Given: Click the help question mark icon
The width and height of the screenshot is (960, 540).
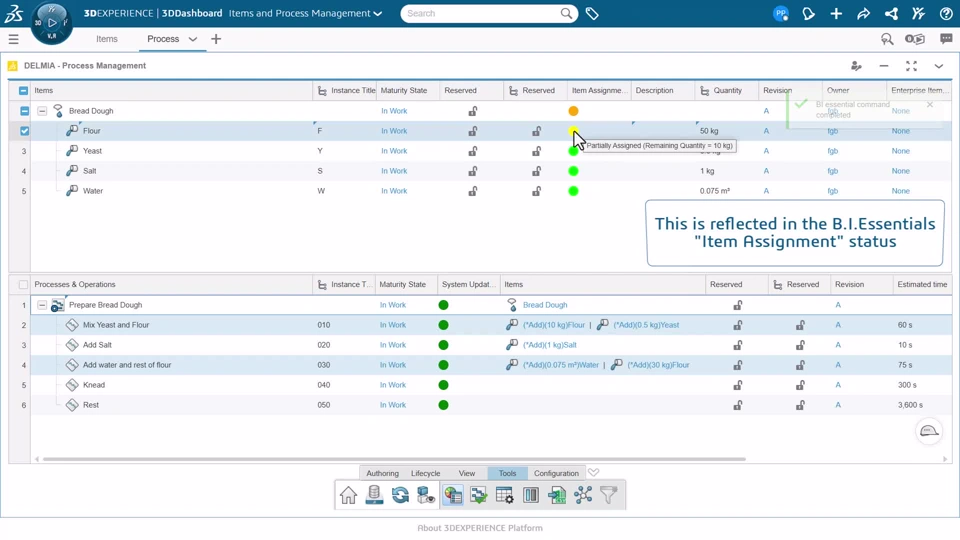Looking at the screenshot, I should click(946, 14).
